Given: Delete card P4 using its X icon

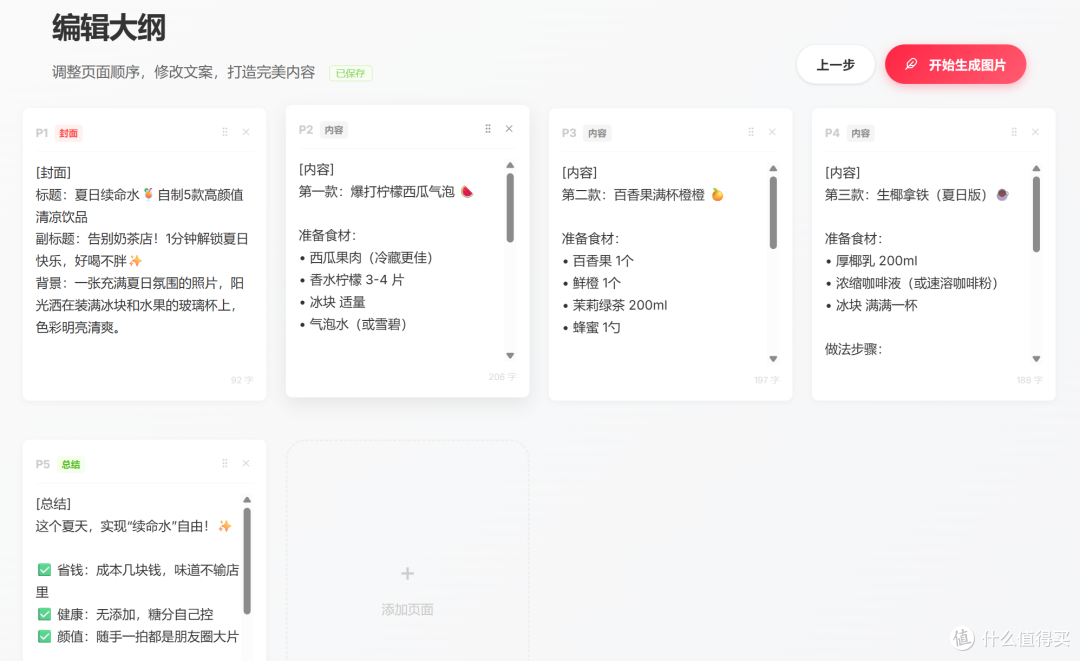Looking at the screenshot, I should [x=1035, y=132].
